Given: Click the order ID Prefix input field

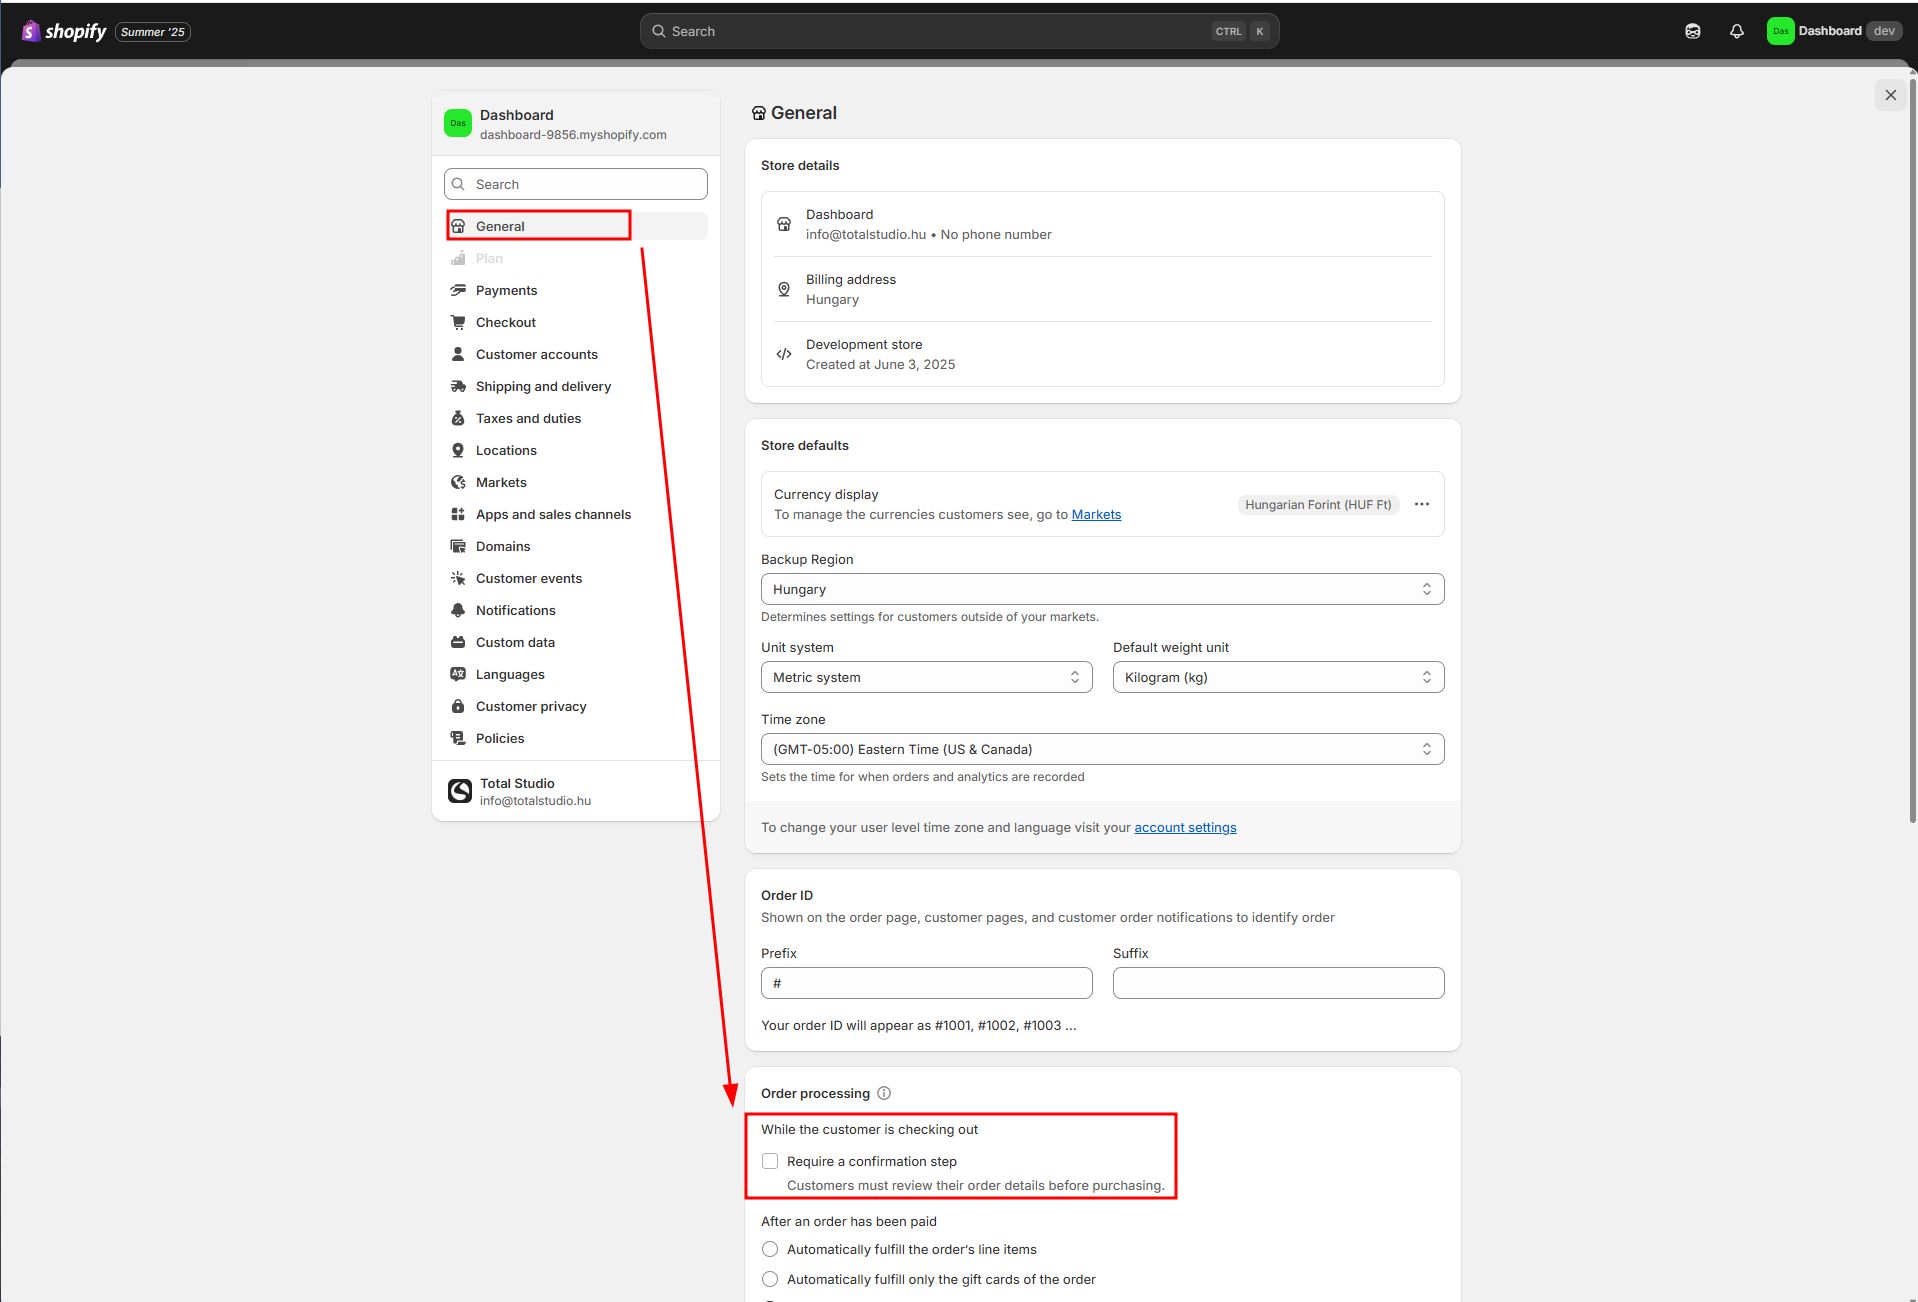Looking at the screenshot, I should [926, 983].
